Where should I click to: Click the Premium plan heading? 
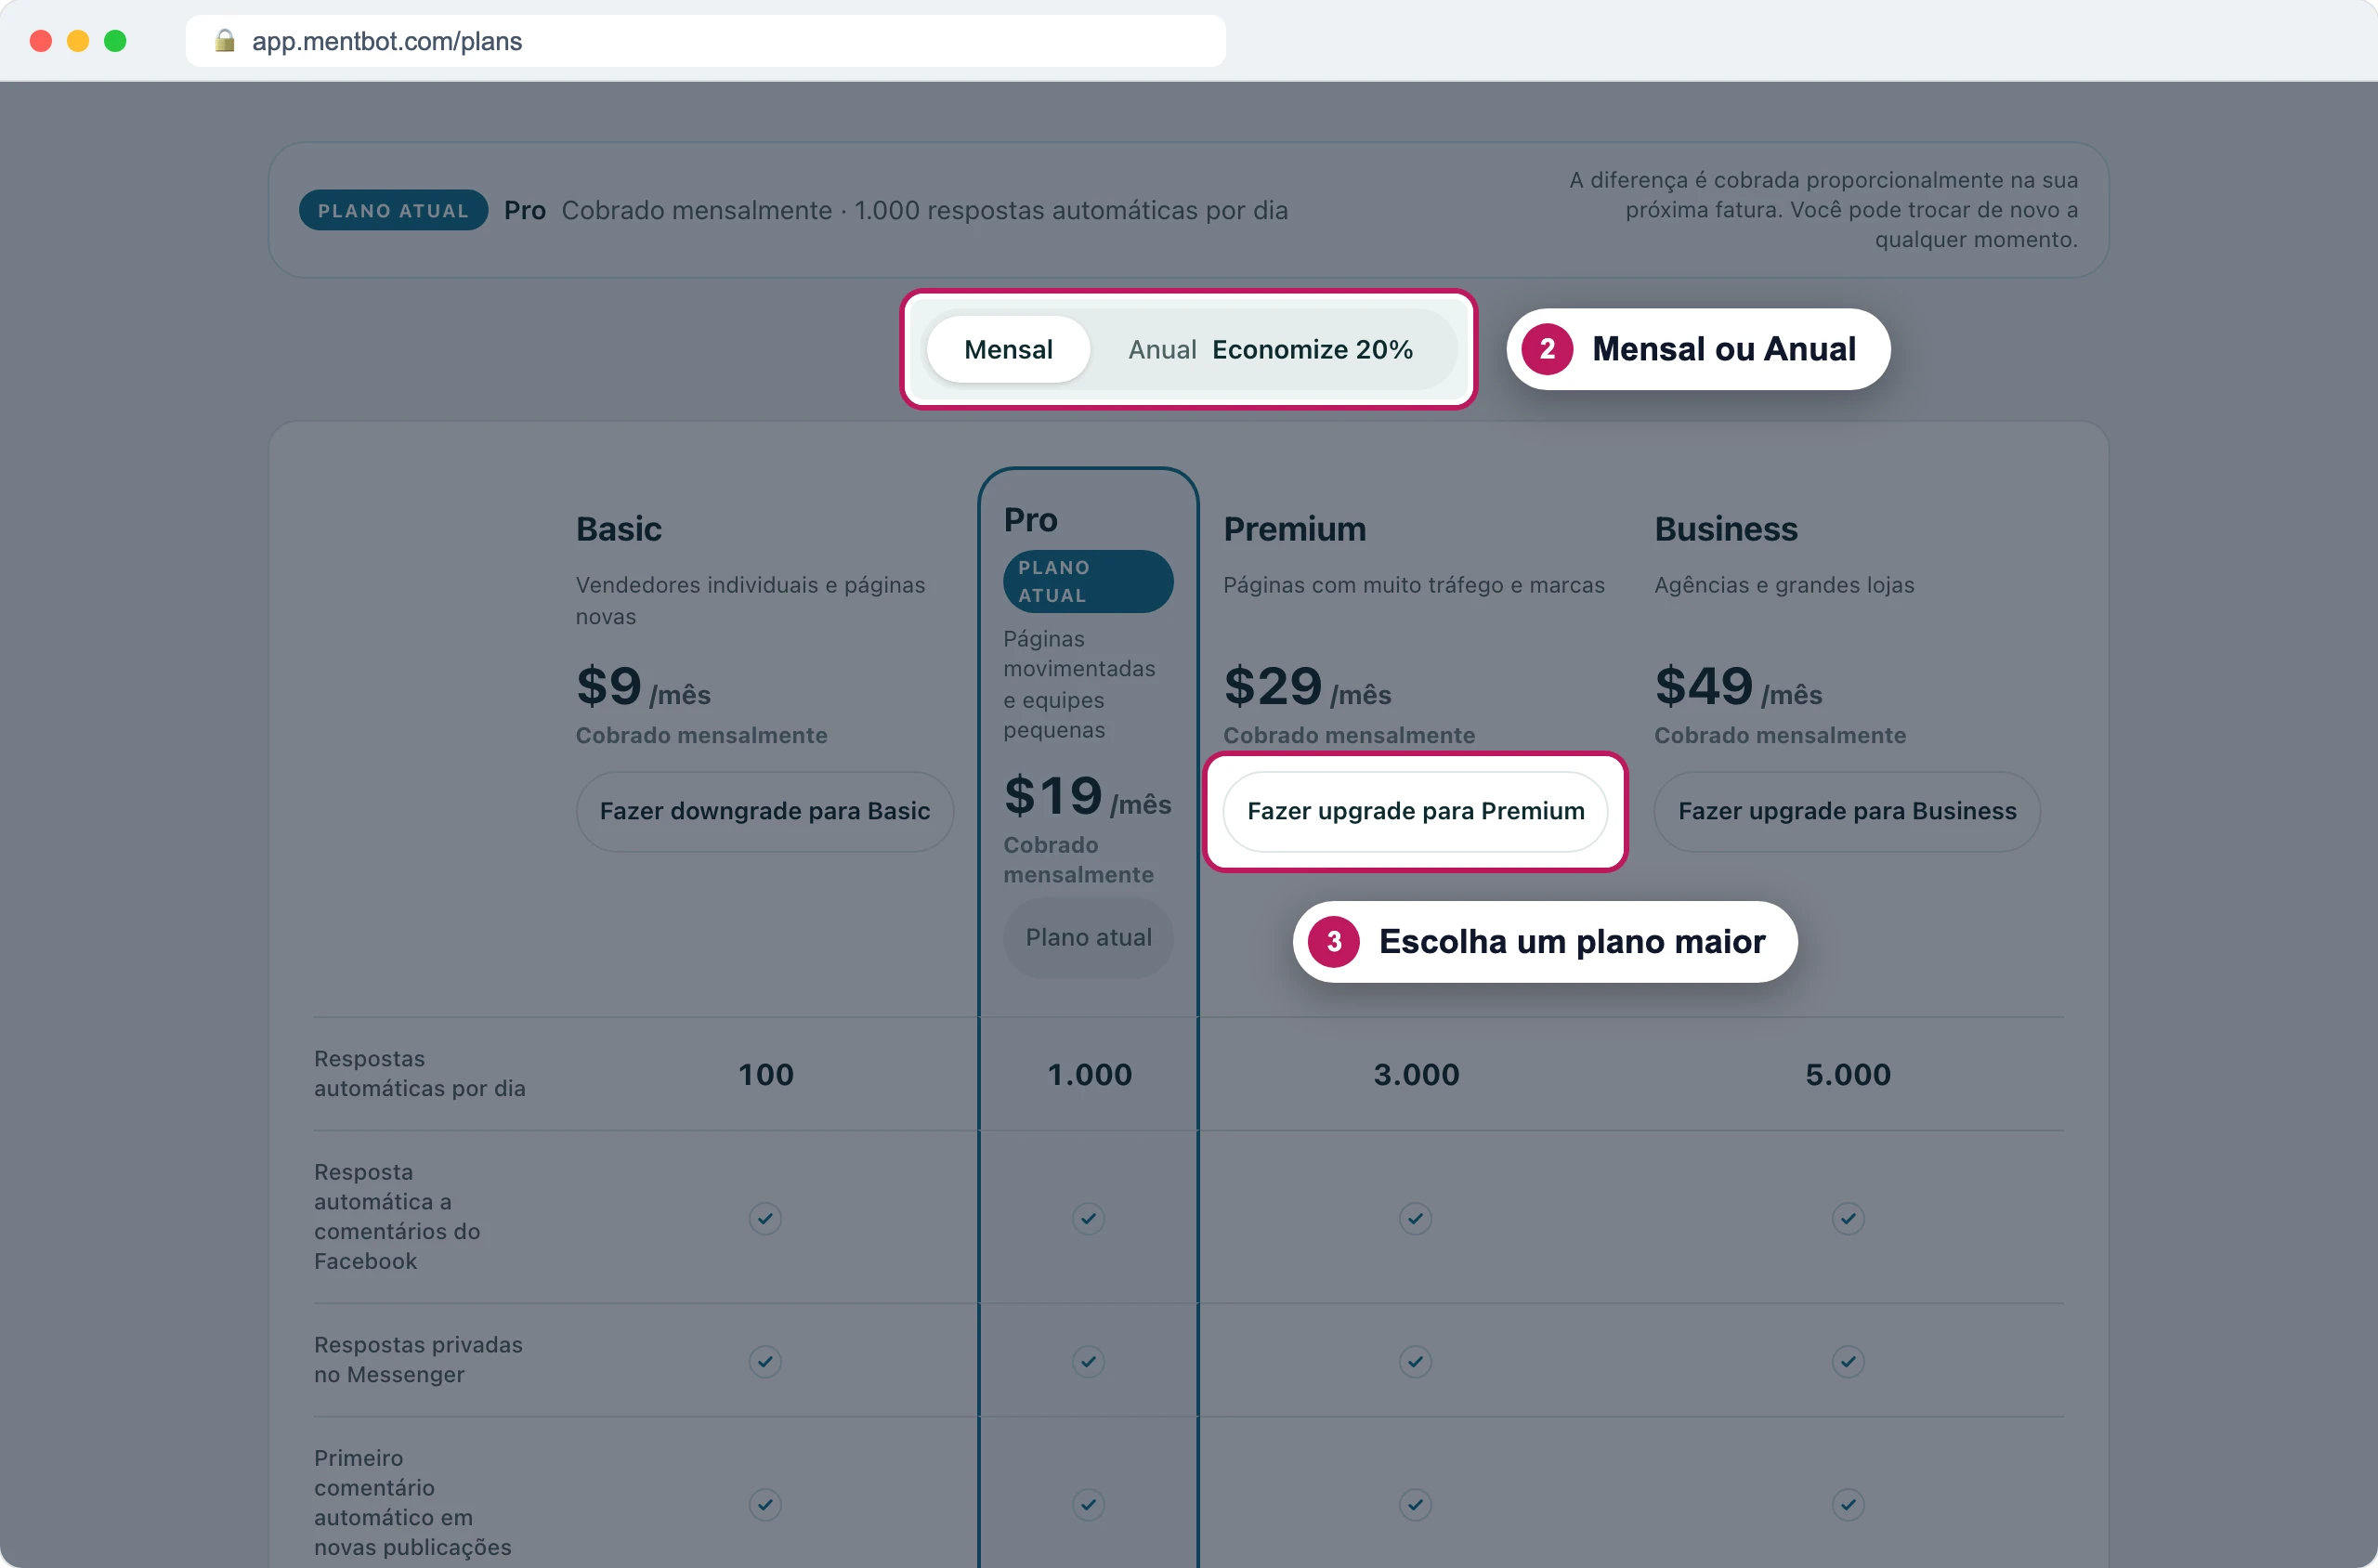click(1295, 528)
